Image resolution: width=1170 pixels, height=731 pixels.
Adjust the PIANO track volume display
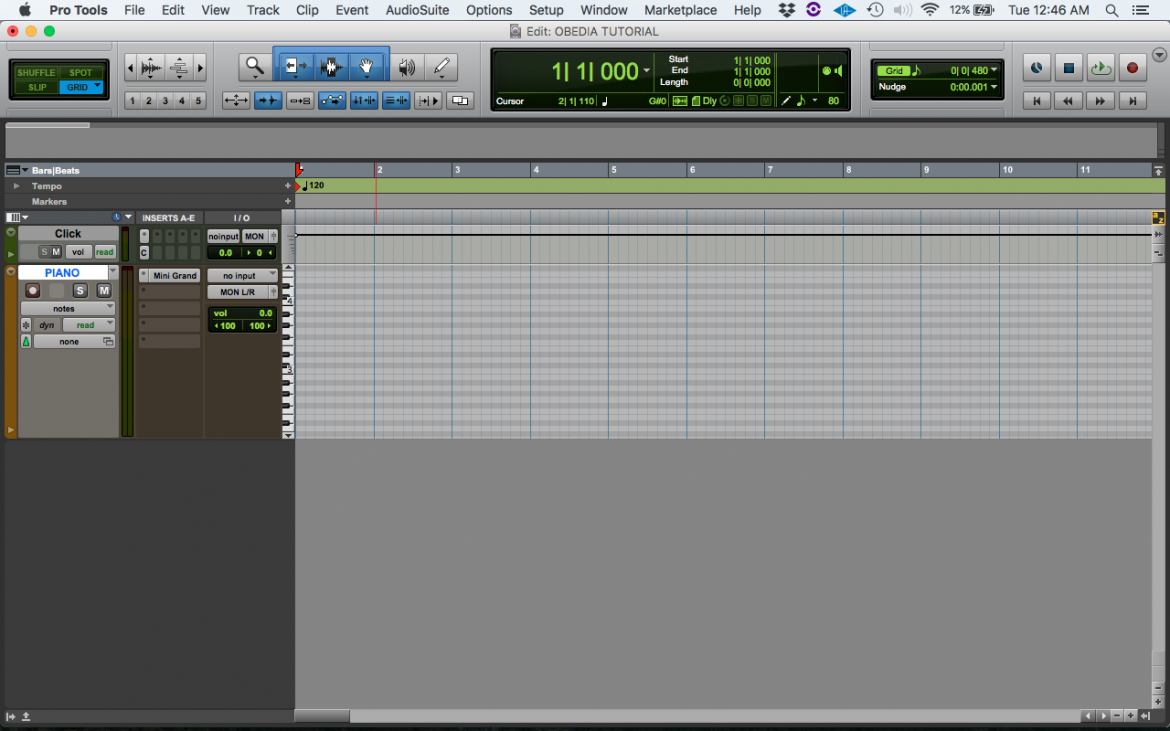(242, 312)
